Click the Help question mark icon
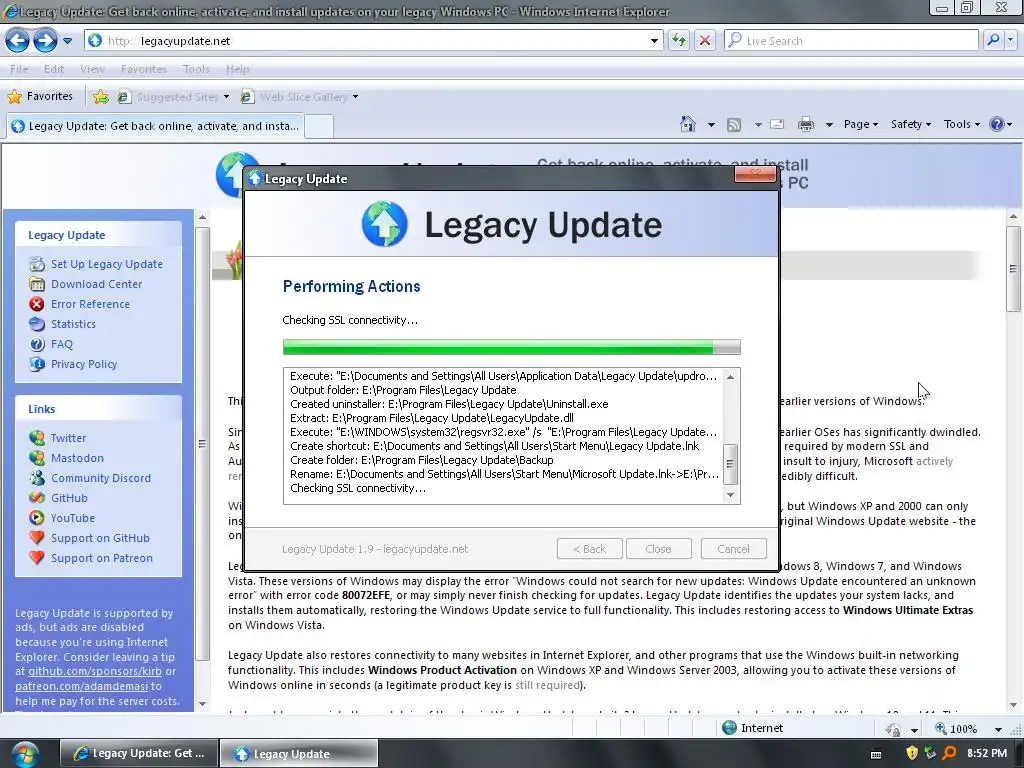The image size is (1024, 768). point(997,124)
